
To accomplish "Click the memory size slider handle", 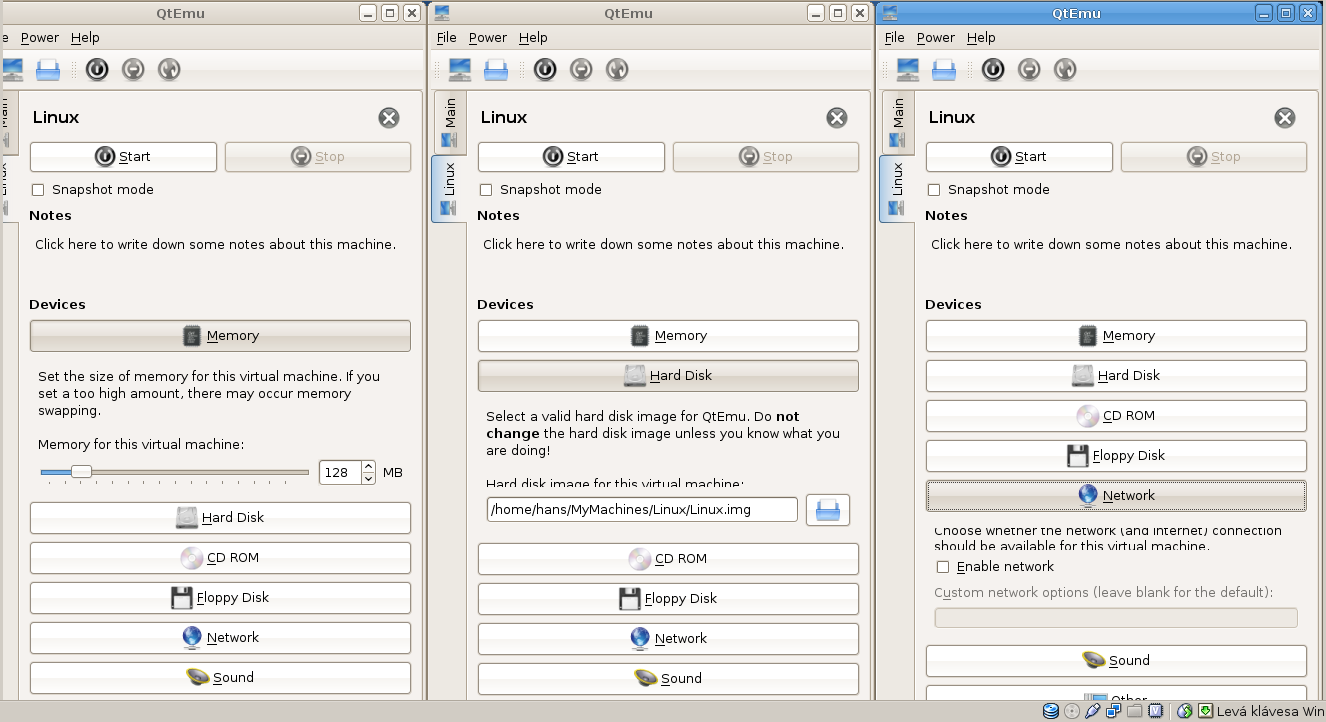I will 82,472.
